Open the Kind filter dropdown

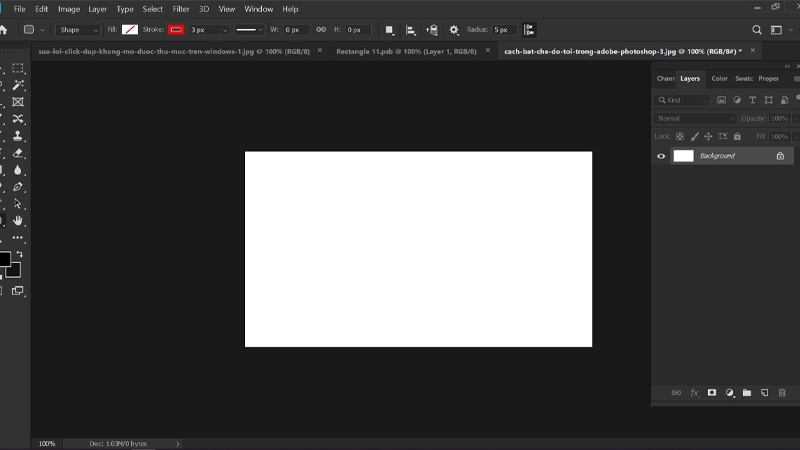683,100
